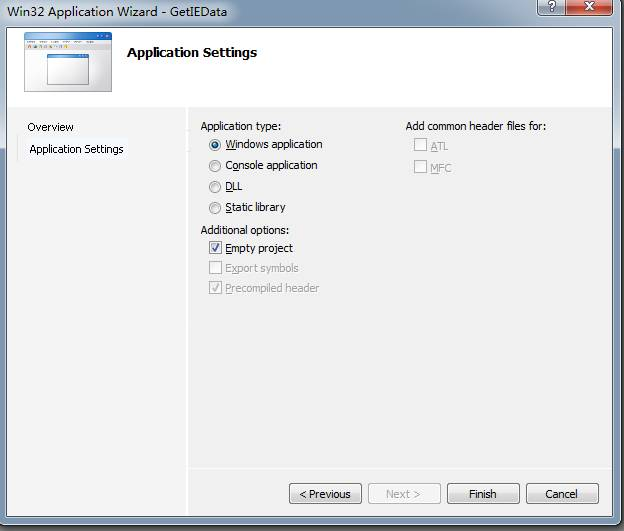624x531 pixels.
Task: Open wizard help with question mark button
Action: coord(552,7)
